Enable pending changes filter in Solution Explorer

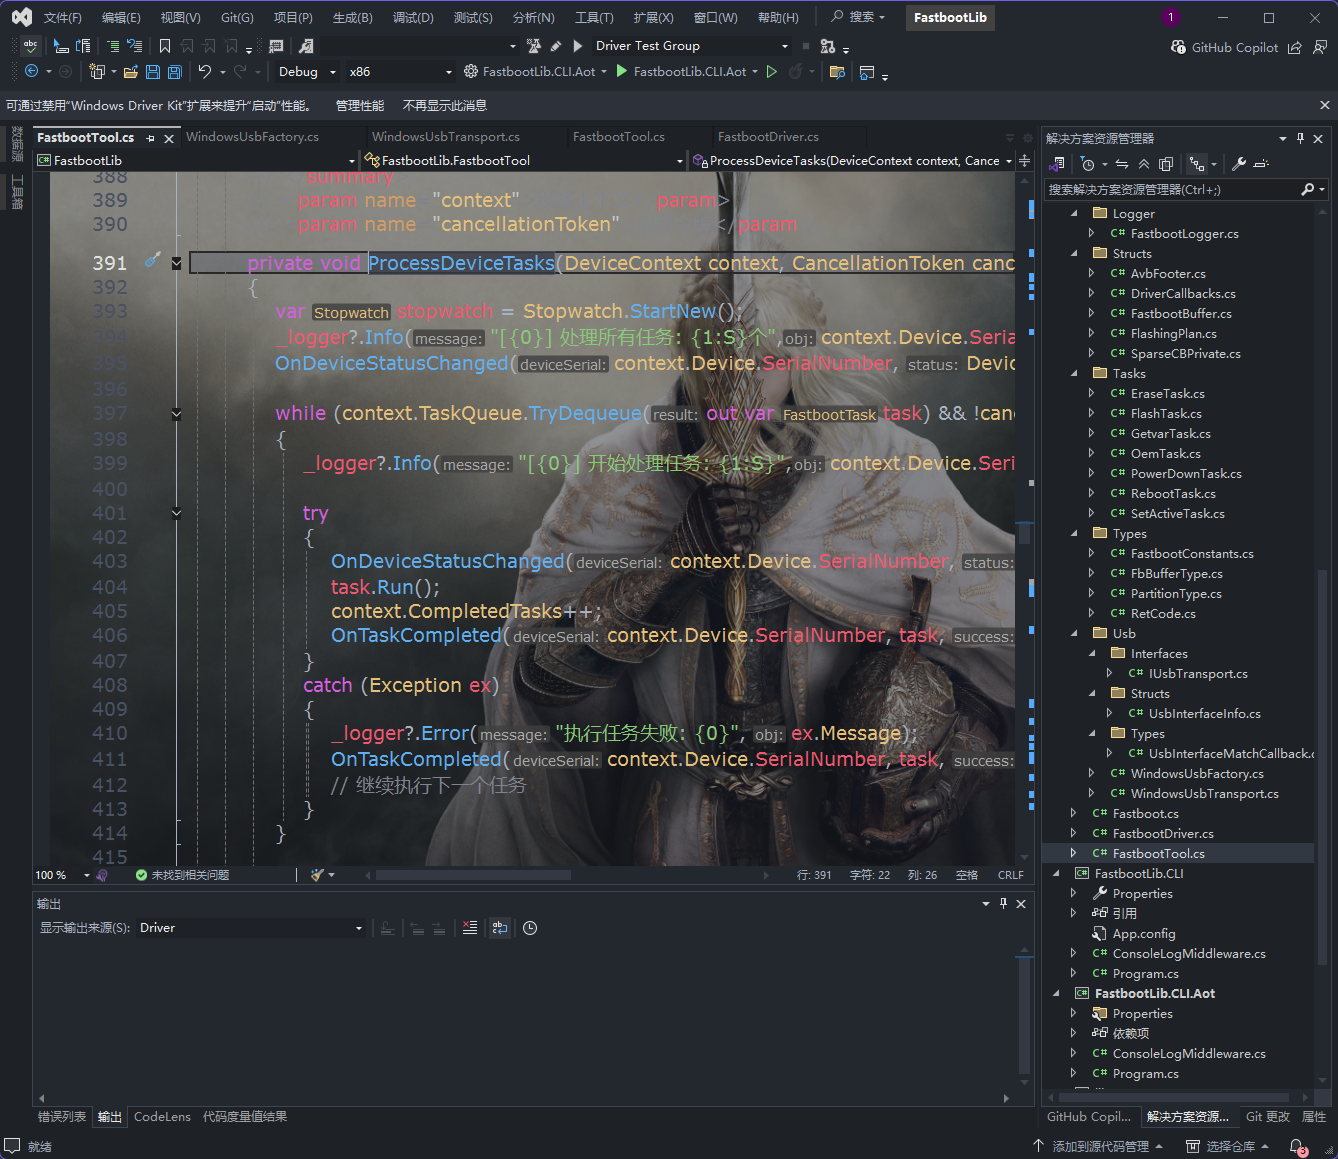tap(1089, 163)
